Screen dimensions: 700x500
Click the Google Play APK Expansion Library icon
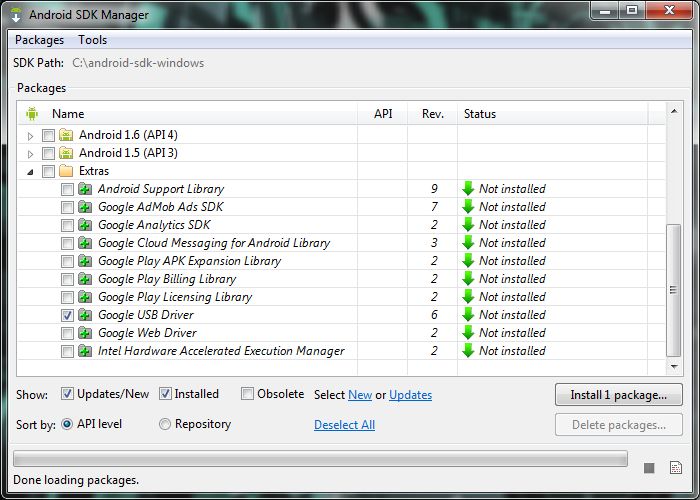click(x=85, y=261)
